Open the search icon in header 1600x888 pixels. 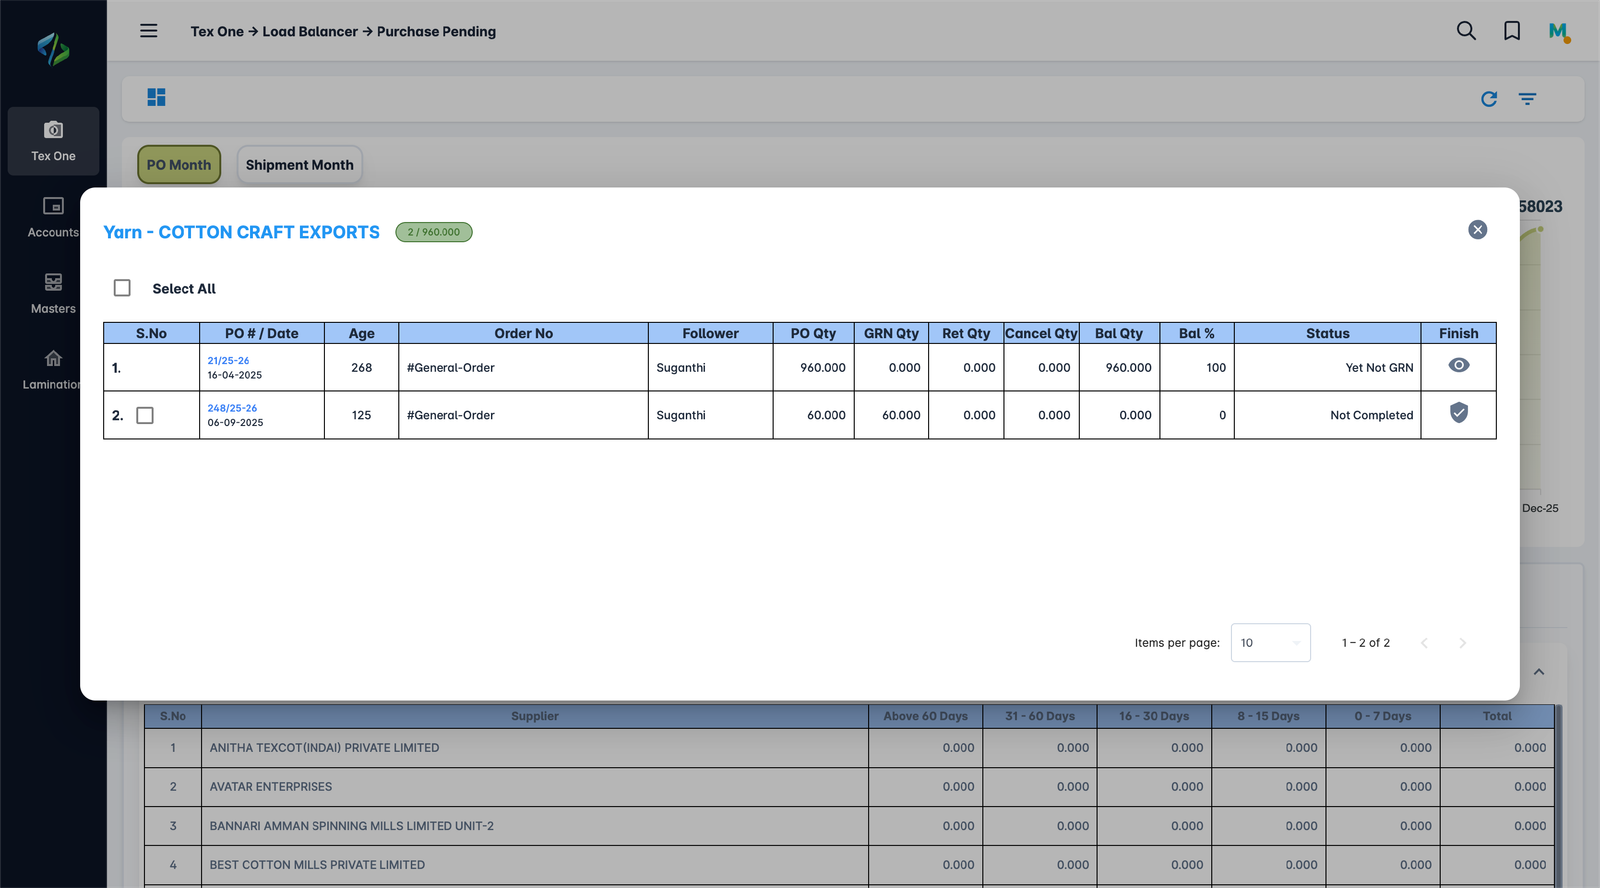click(x=1466, y=31)
